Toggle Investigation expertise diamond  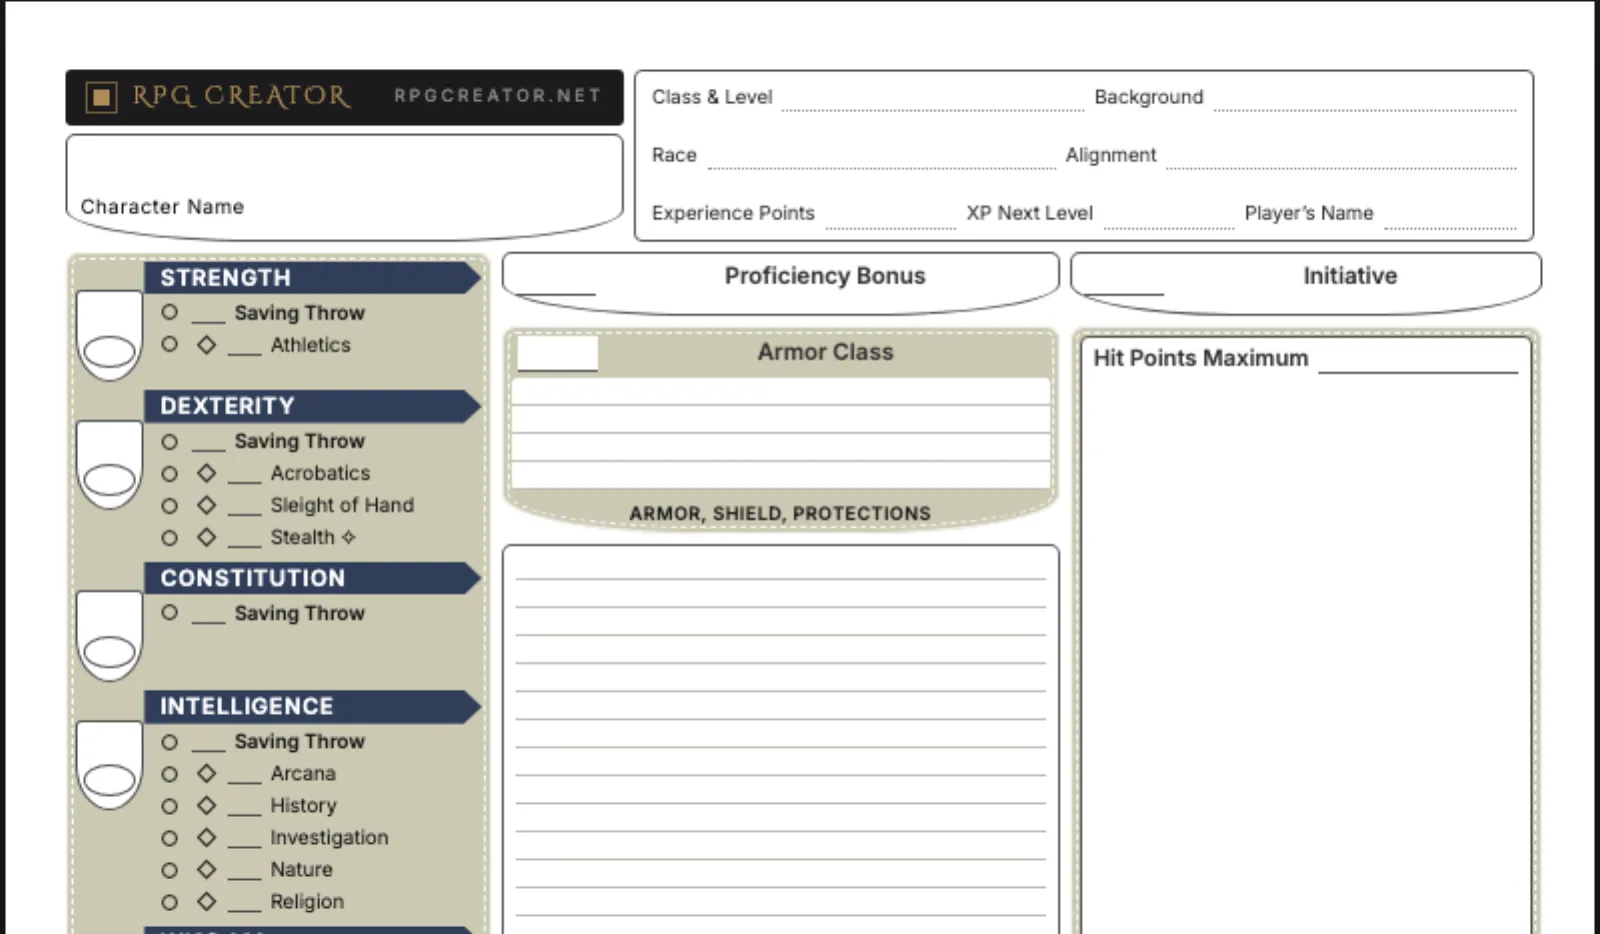click(x=206, y=837)
